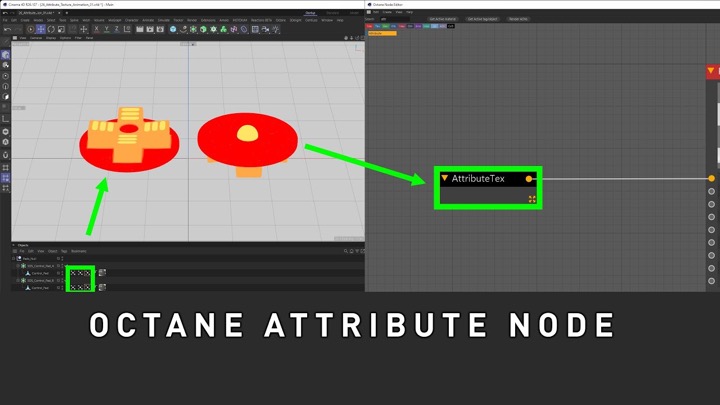Close the scene document tab
This screenshot has width=720, height=405.
(59, 13)
